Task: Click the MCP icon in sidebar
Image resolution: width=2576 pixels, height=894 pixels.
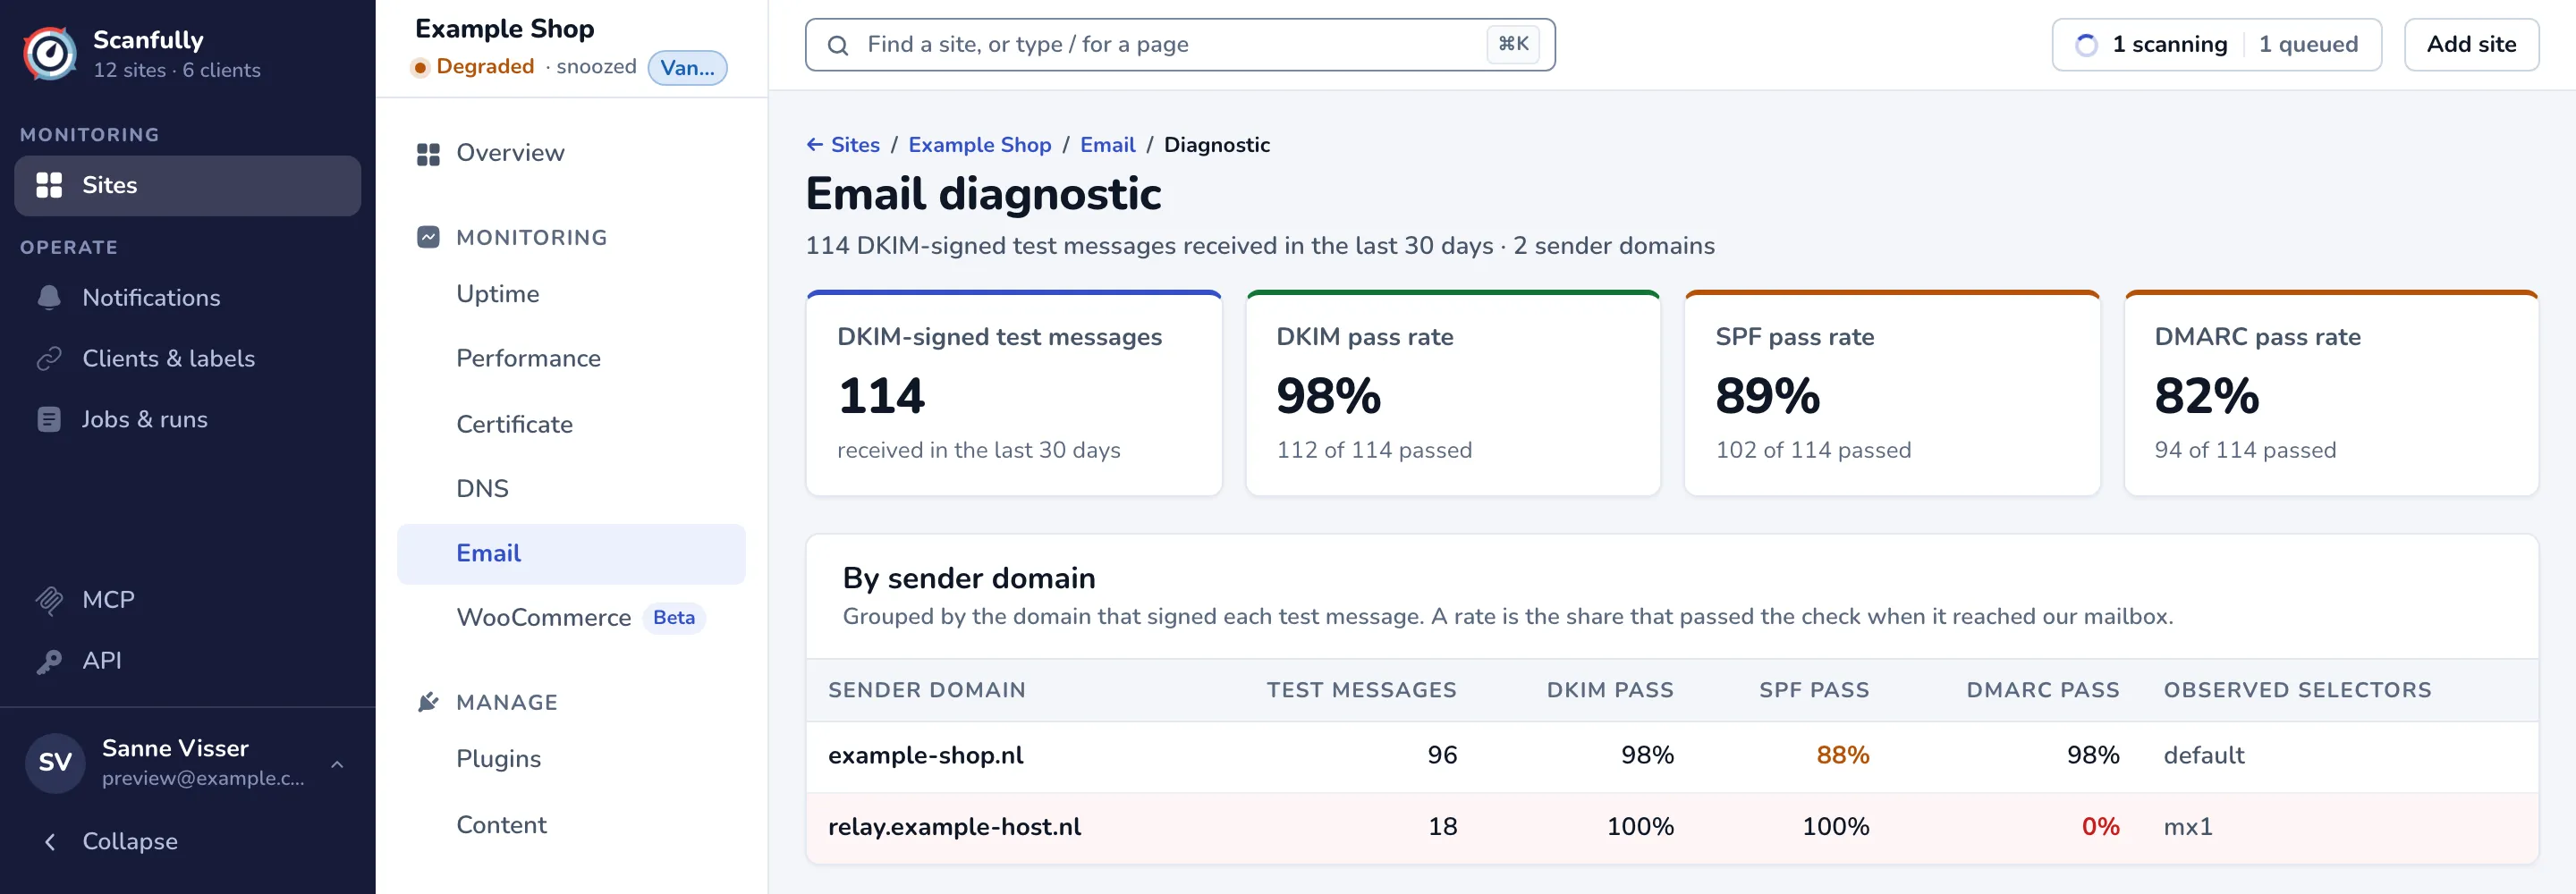Action: 49,600
